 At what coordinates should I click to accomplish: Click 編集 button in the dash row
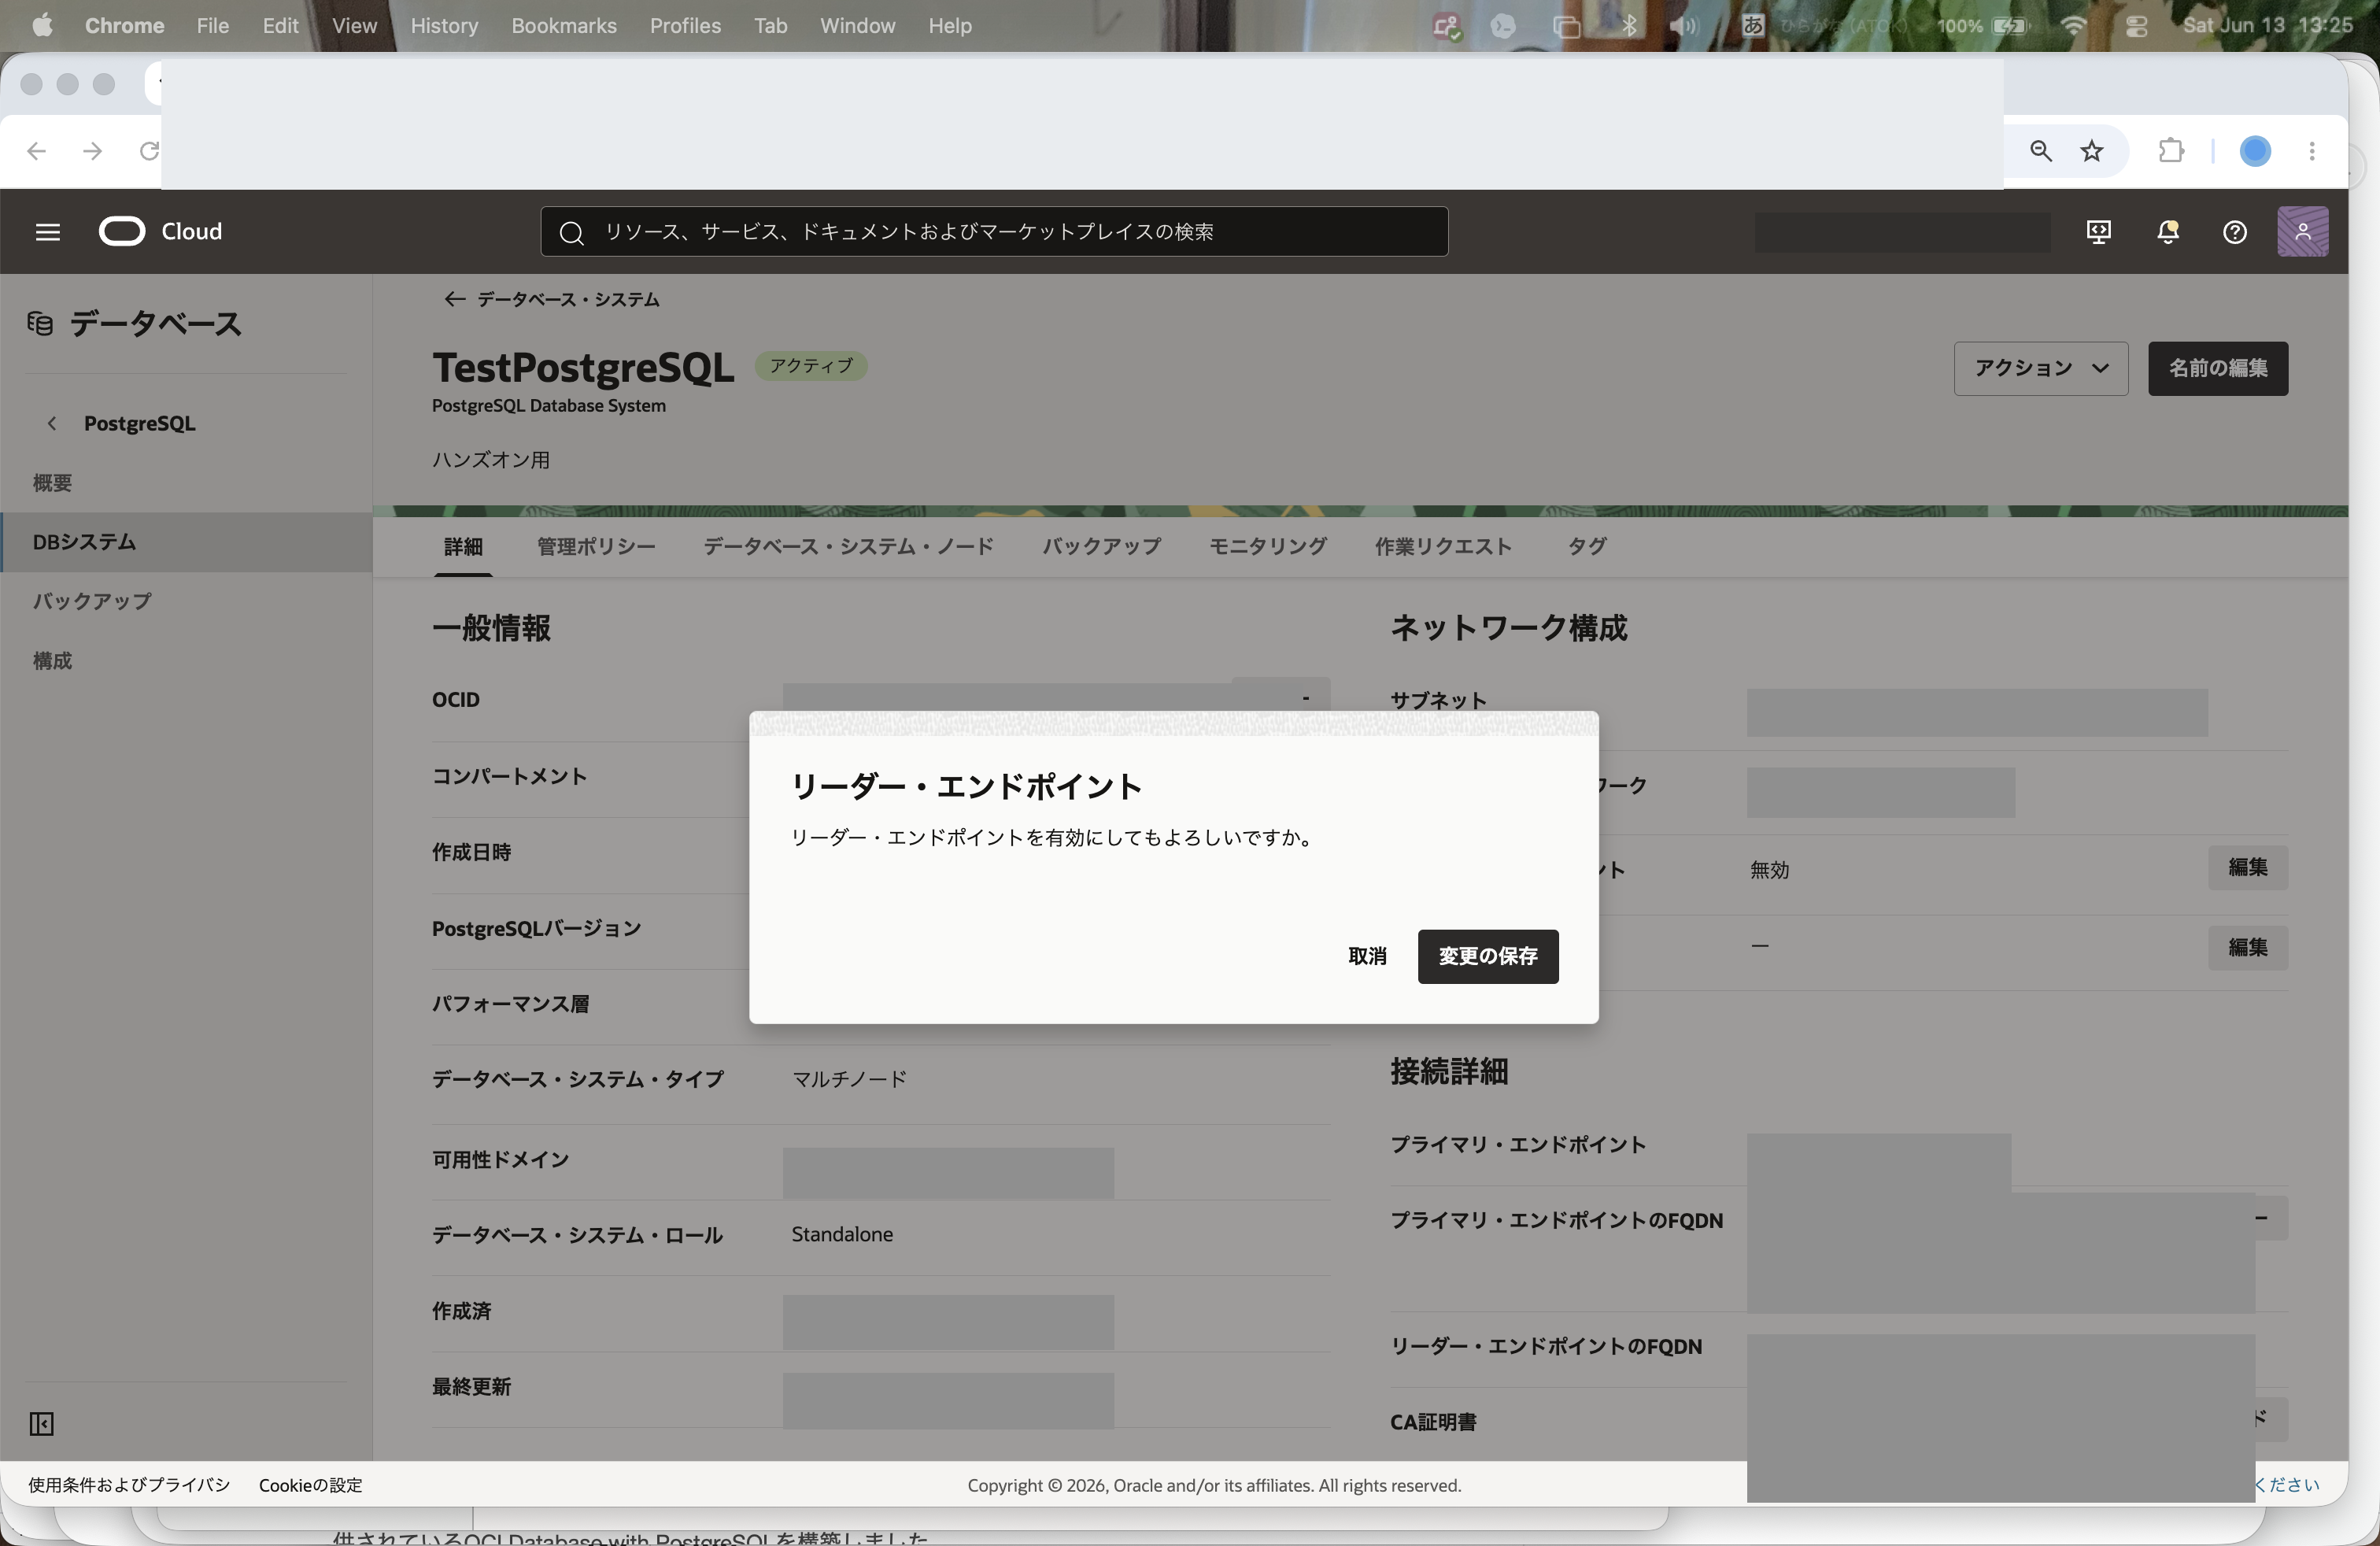2247,947
